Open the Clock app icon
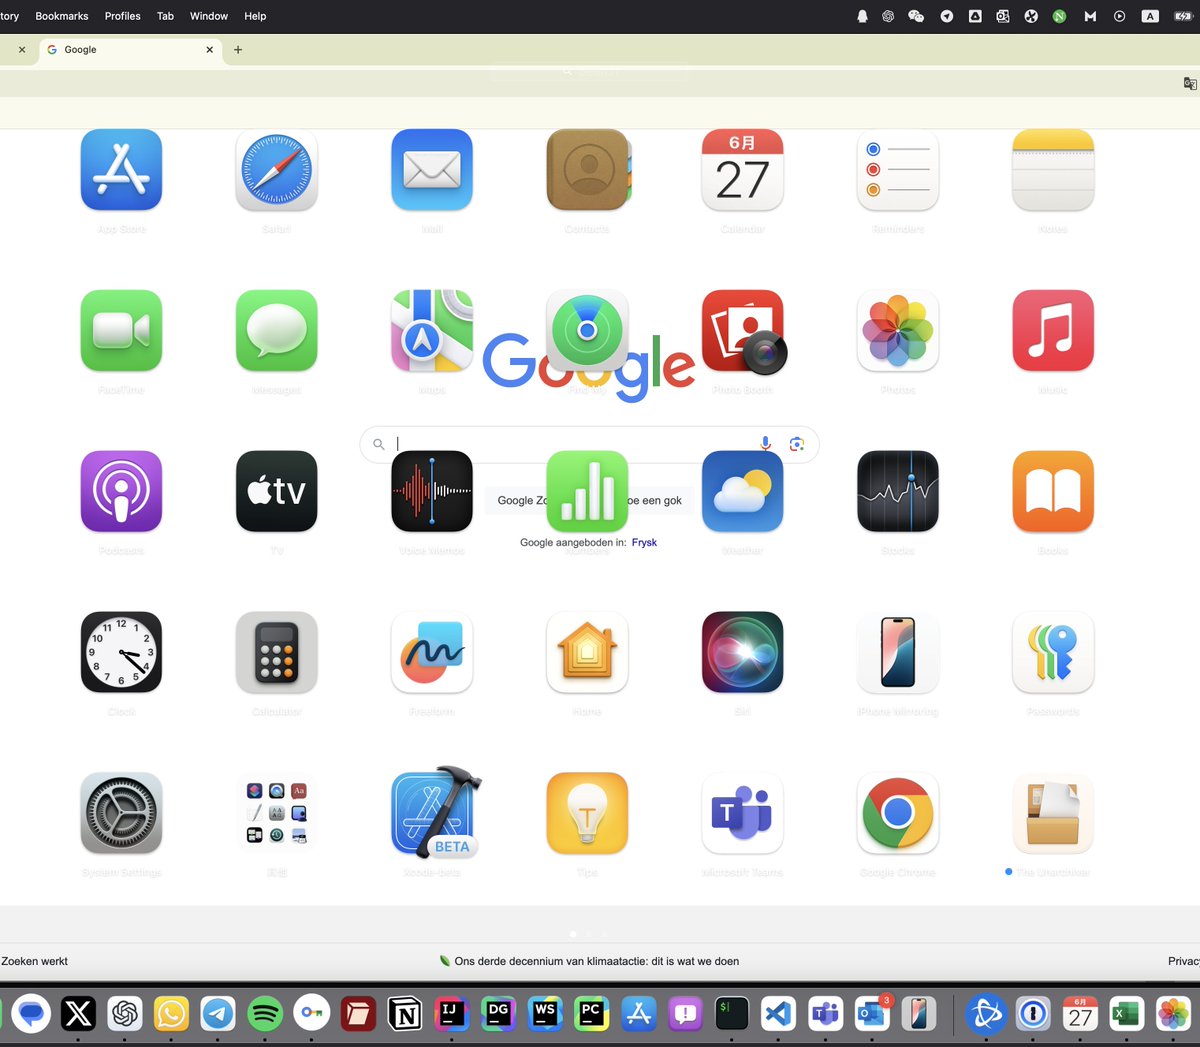This screenshot has width=1200, height=1047. pyautogui.click(x=121, y=652)
